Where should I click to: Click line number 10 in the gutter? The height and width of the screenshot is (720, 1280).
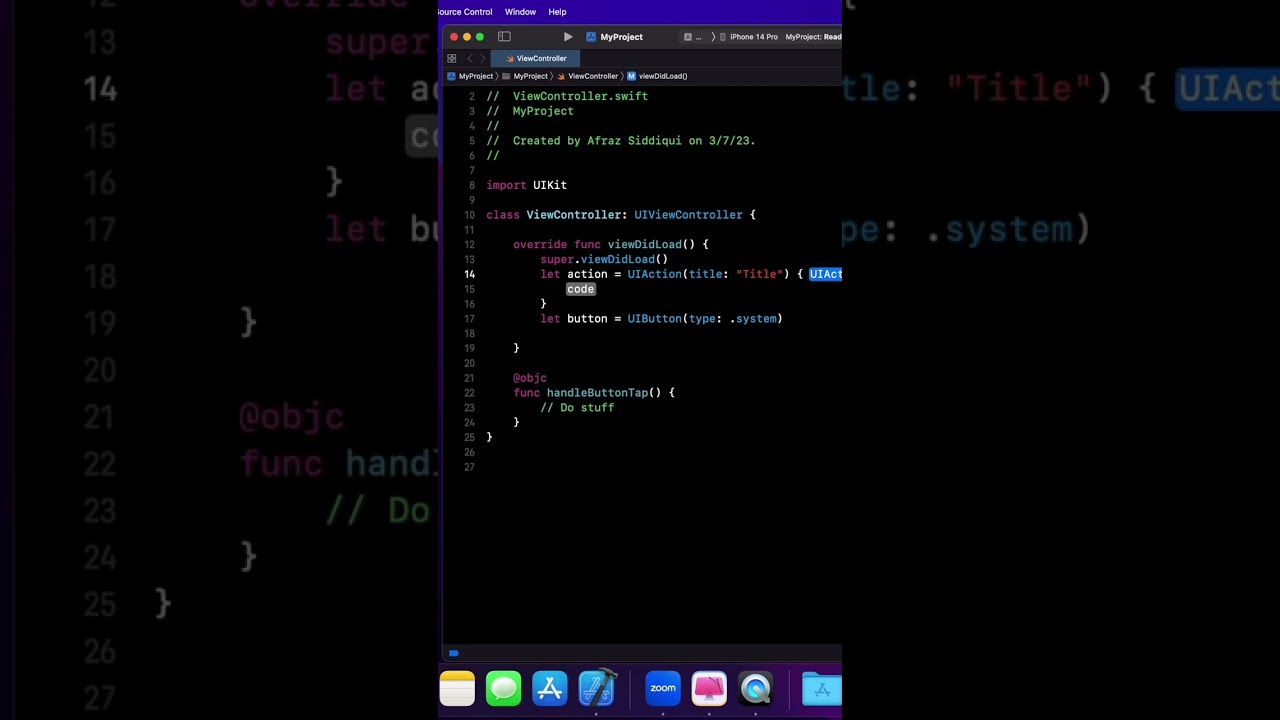pyautogui.click(x=470, y=215)
